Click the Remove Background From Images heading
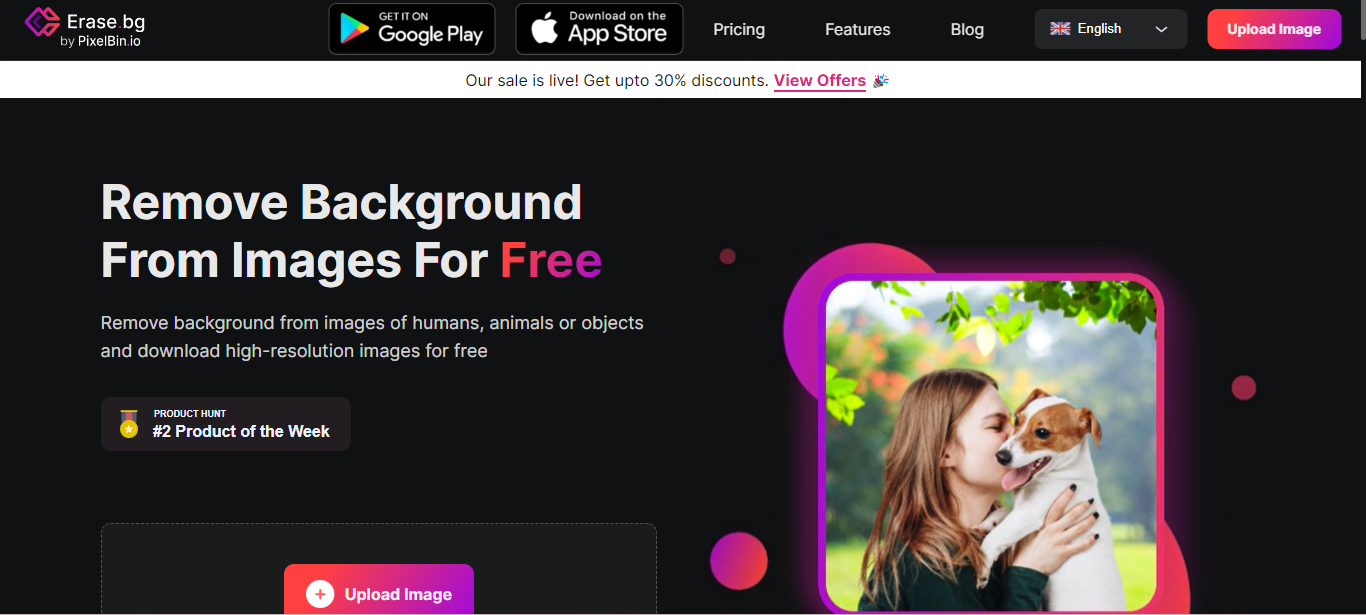The height and width of the screenshot is (615, 1366). (351, 231)
